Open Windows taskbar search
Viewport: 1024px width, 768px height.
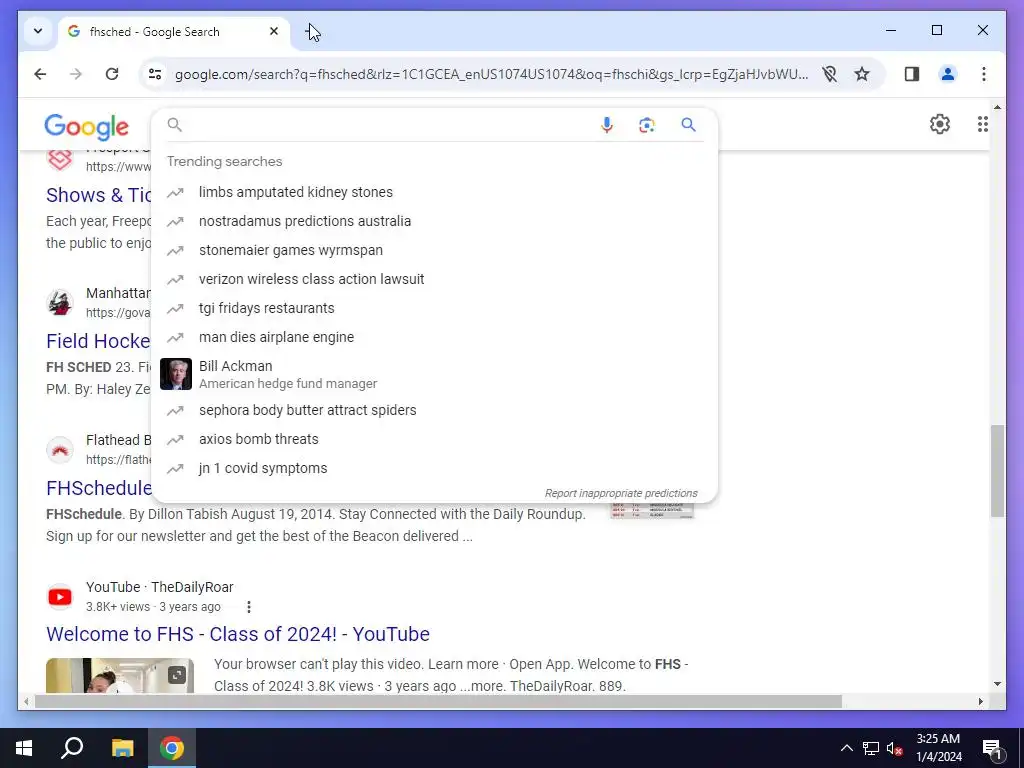pyautogui.click(x=72, y=748)
